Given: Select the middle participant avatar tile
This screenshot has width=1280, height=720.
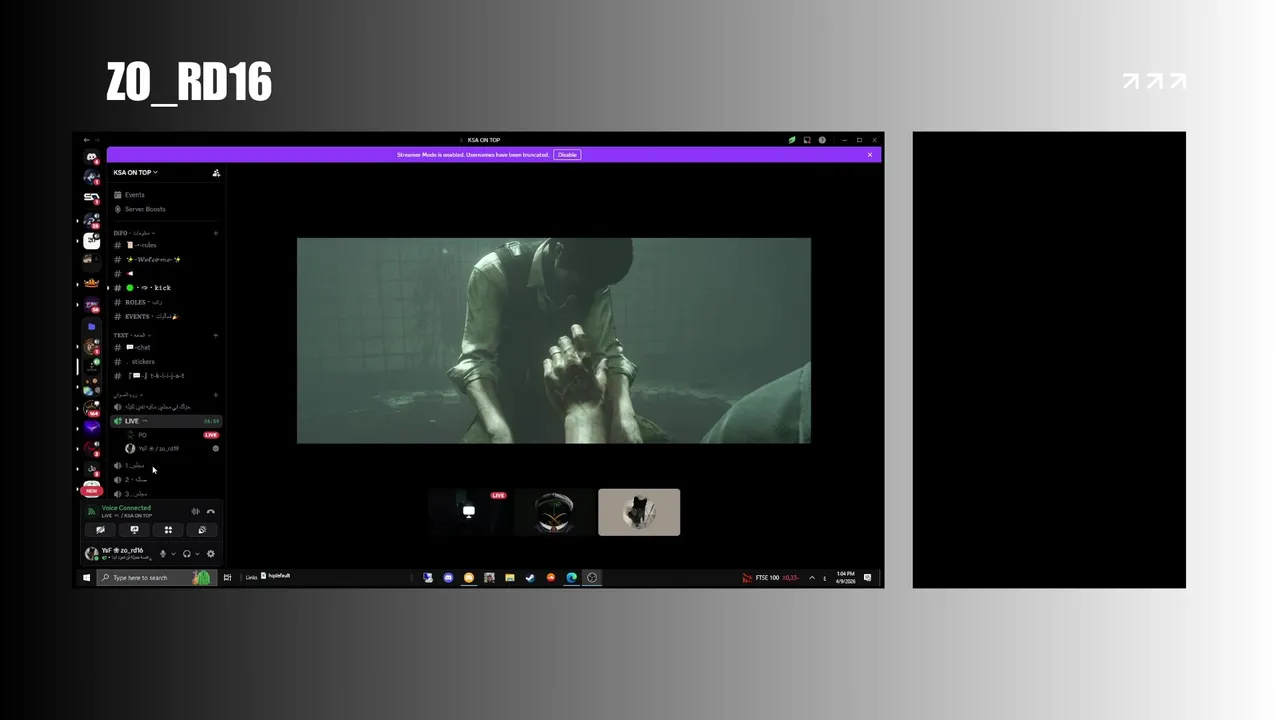Looking at the screenshot, I should pos(554,512).
